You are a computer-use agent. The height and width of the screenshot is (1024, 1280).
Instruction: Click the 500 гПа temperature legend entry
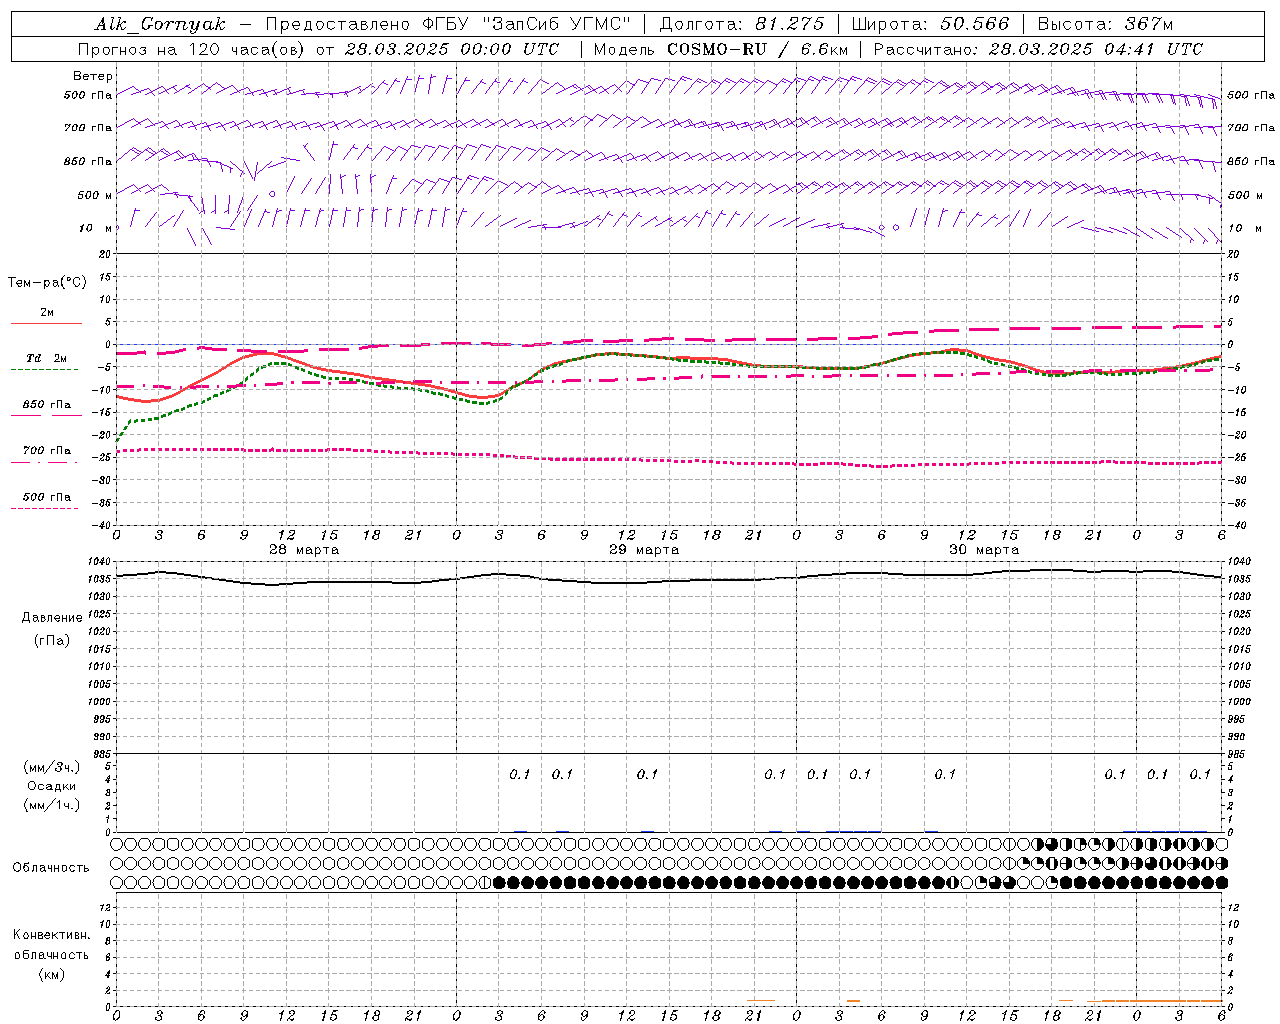(46, 497)
